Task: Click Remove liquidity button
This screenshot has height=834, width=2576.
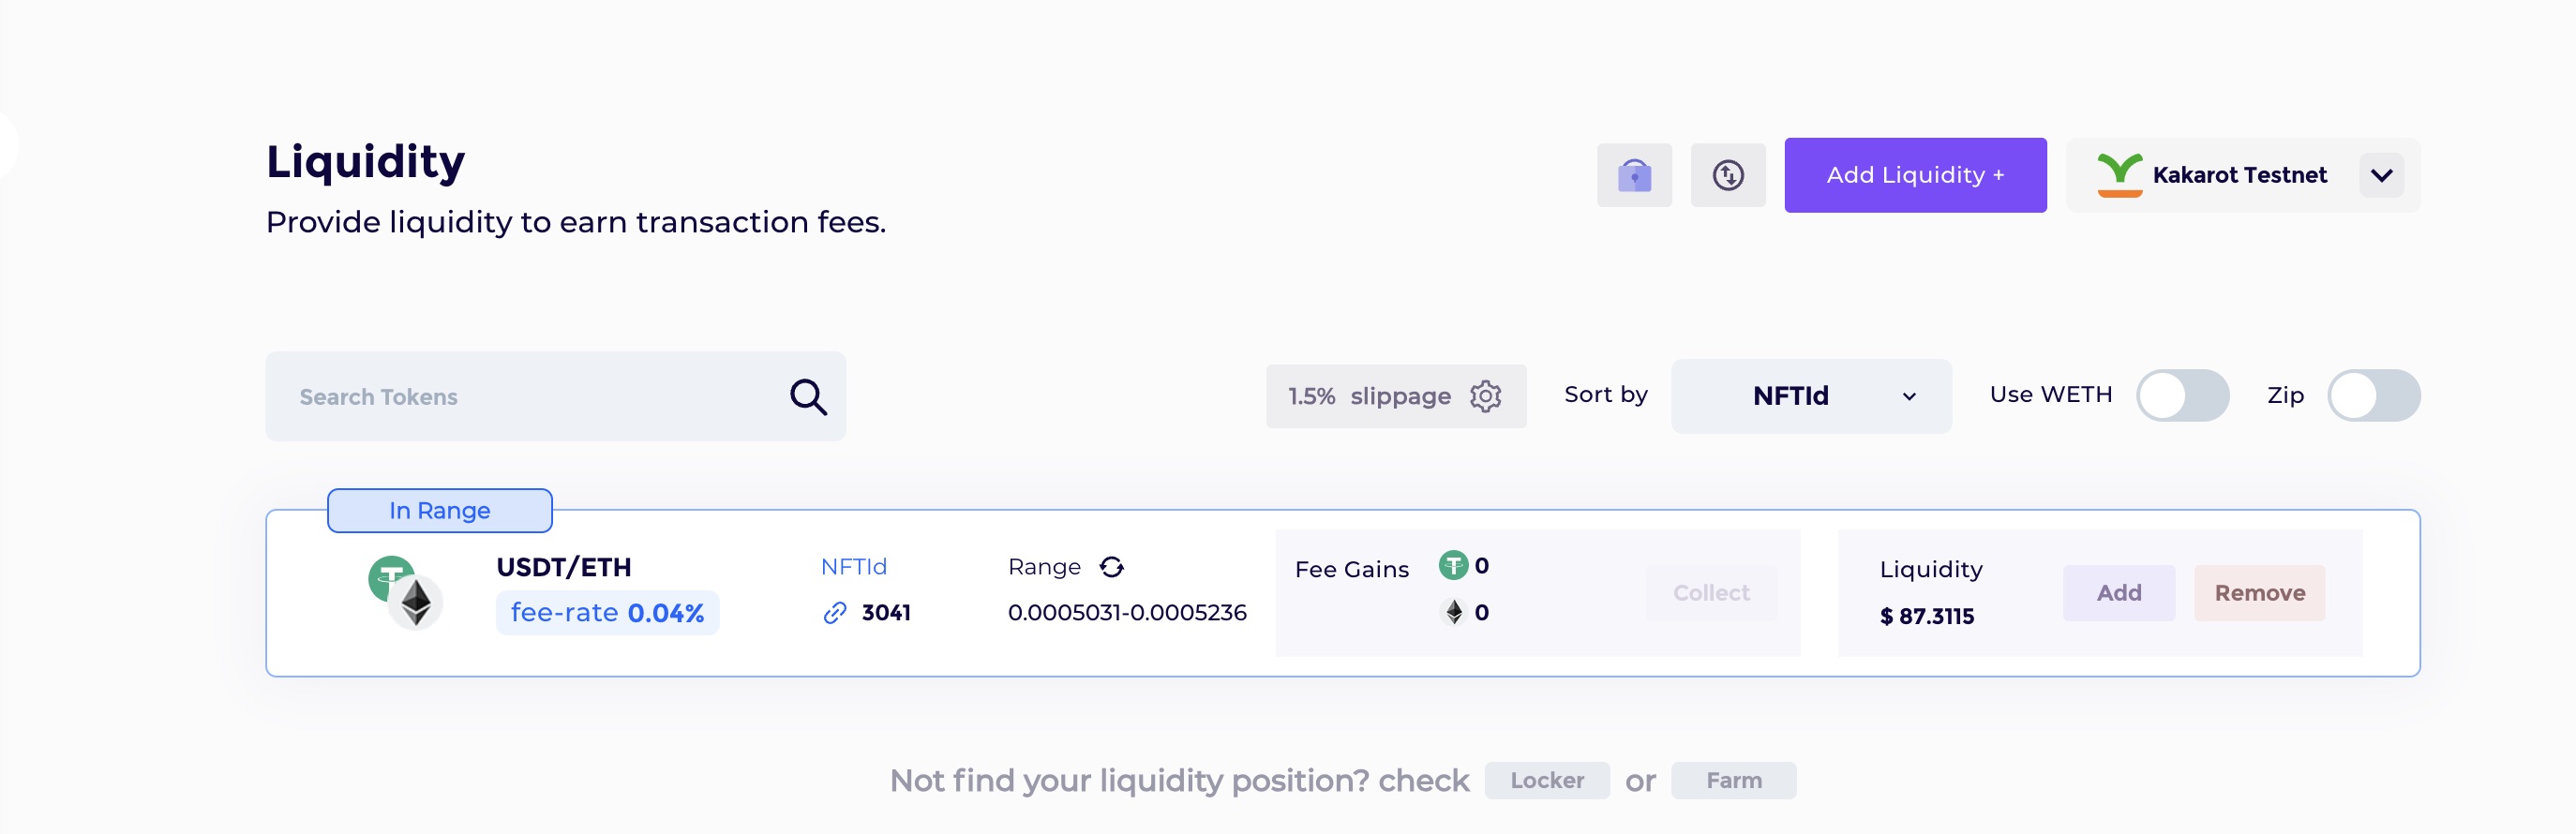Action: (x=2260, y=593)
